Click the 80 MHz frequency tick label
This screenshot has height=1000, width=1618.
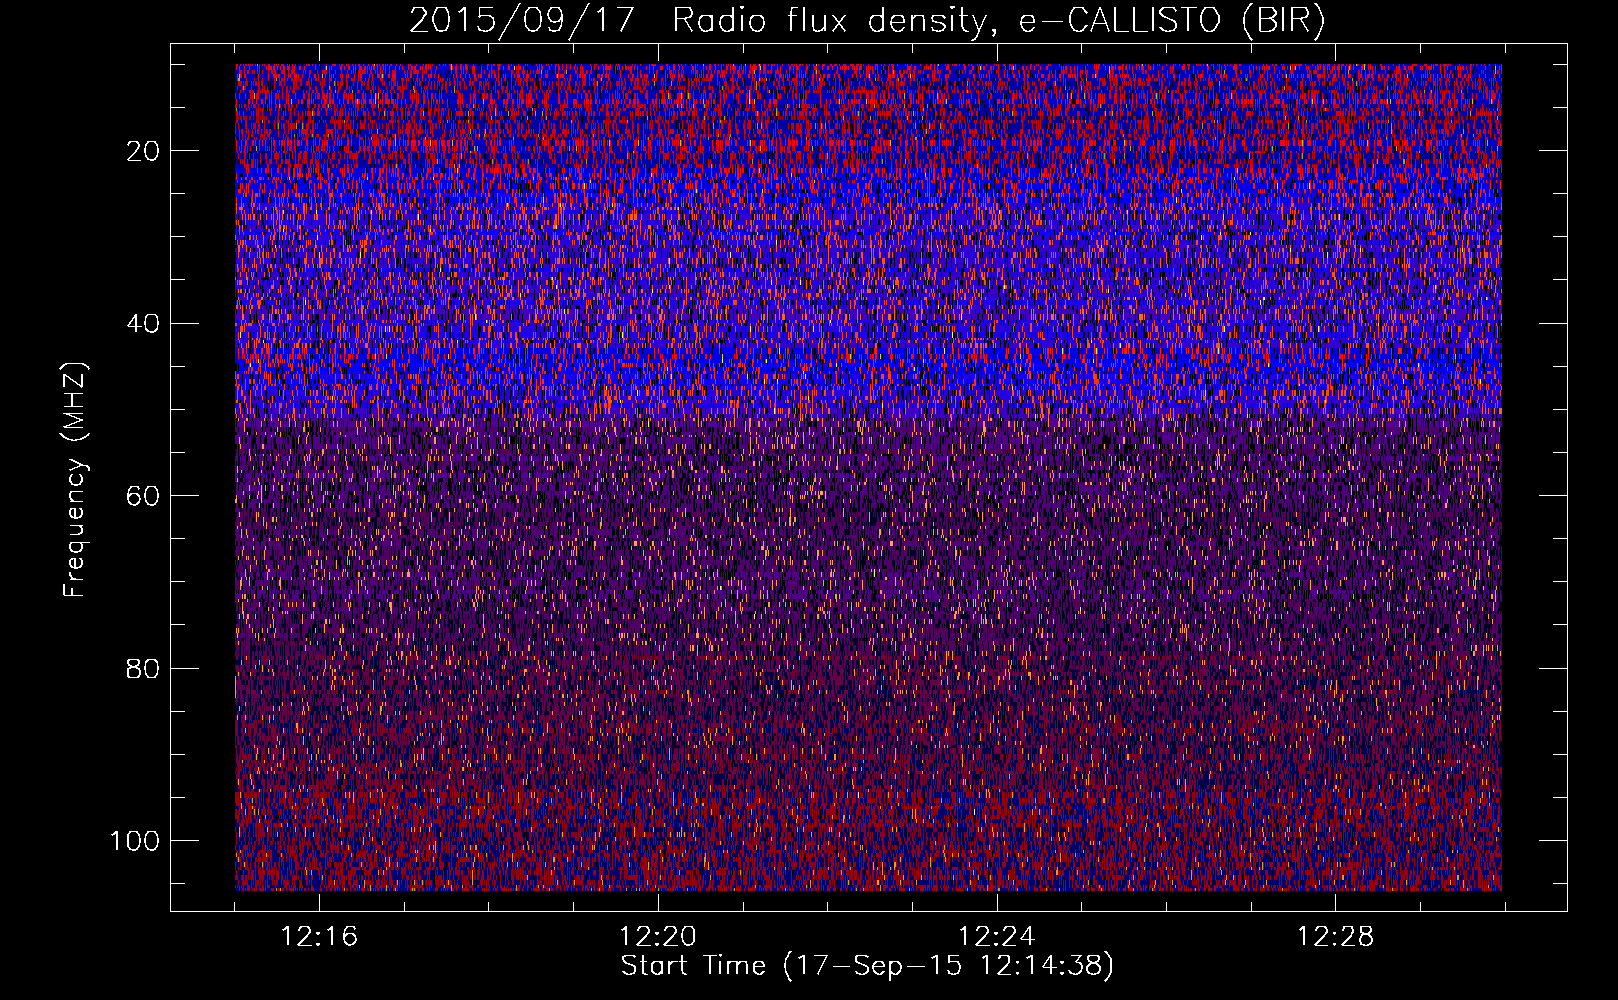click(x=144, y=668)
